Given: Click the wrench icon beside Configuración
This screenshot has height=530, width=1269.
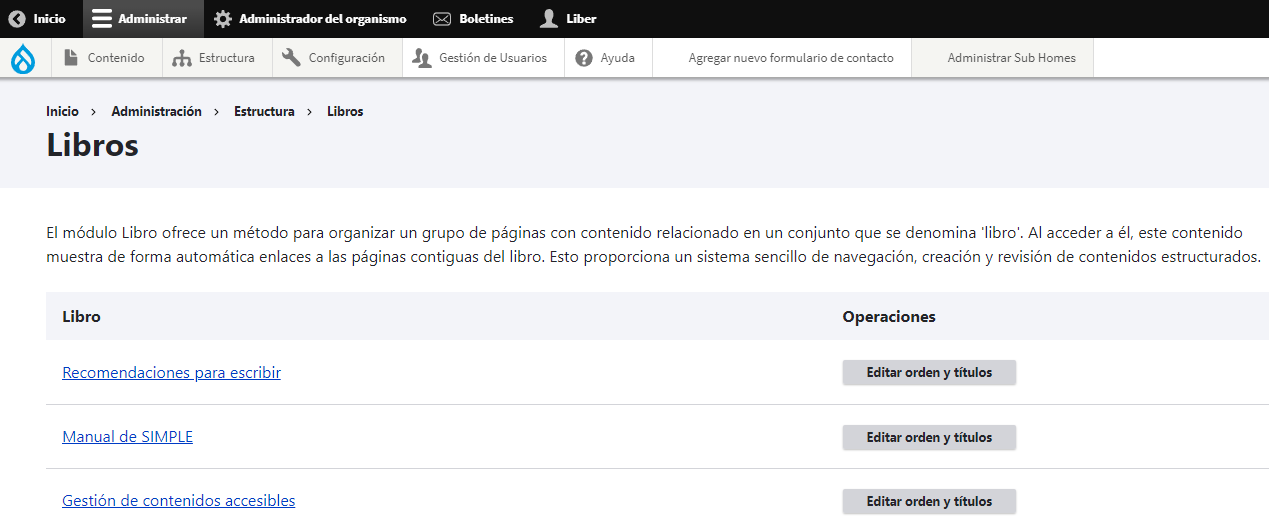Looking at the screenshot, I should (x=291, y=58).
